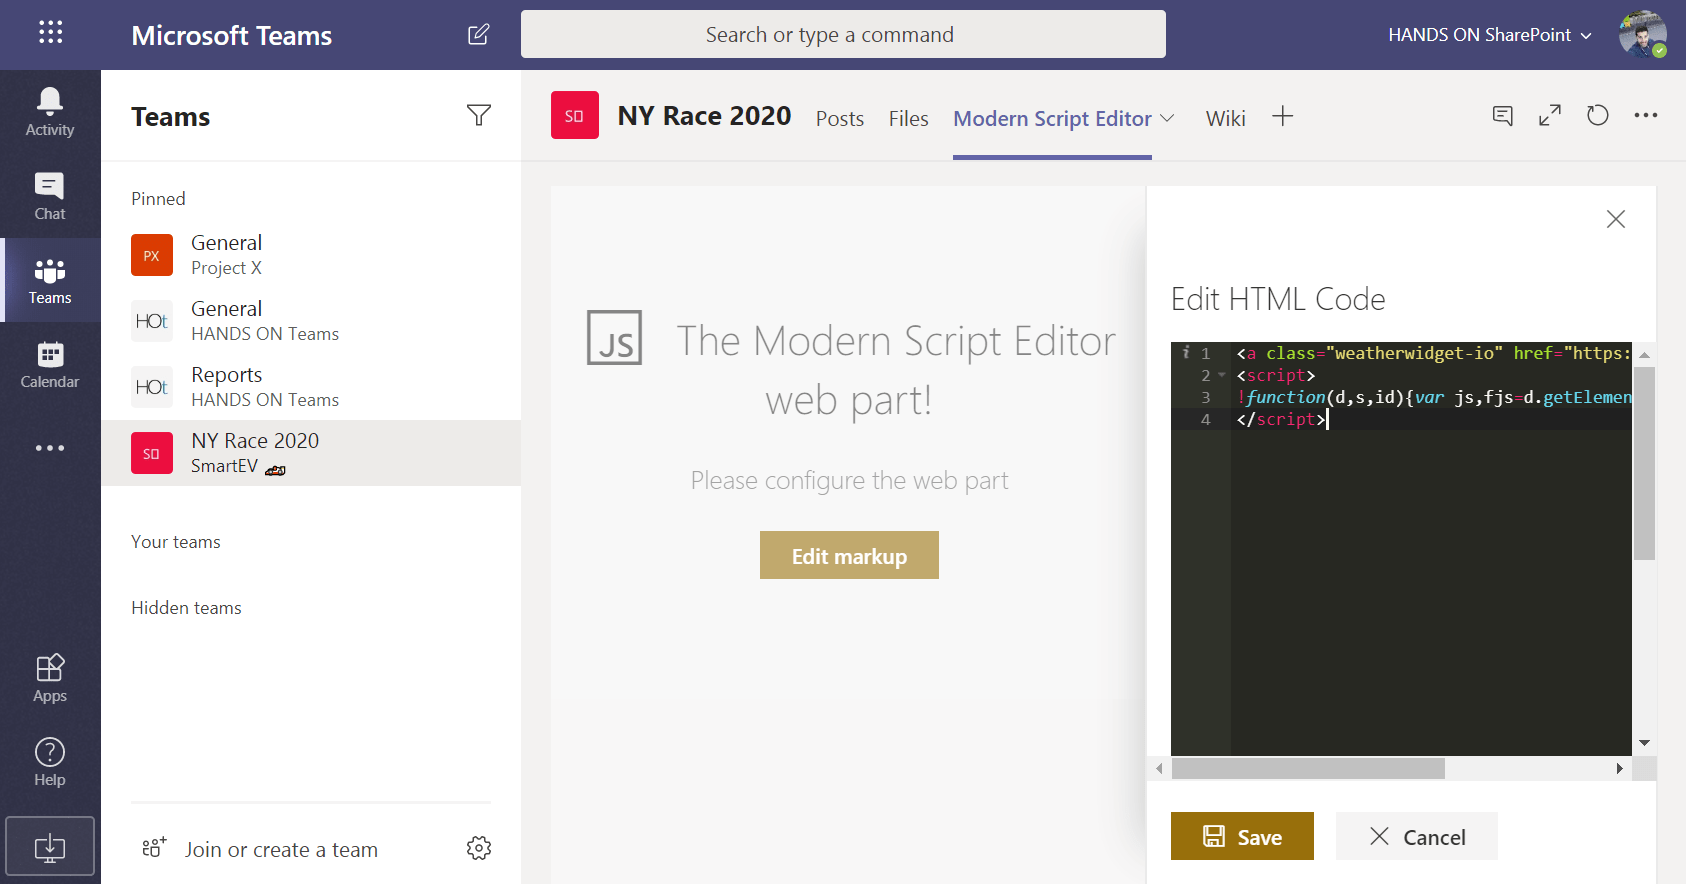The image size is (1686, 884).
Task: Open the Activity feed
Action: 50,112
